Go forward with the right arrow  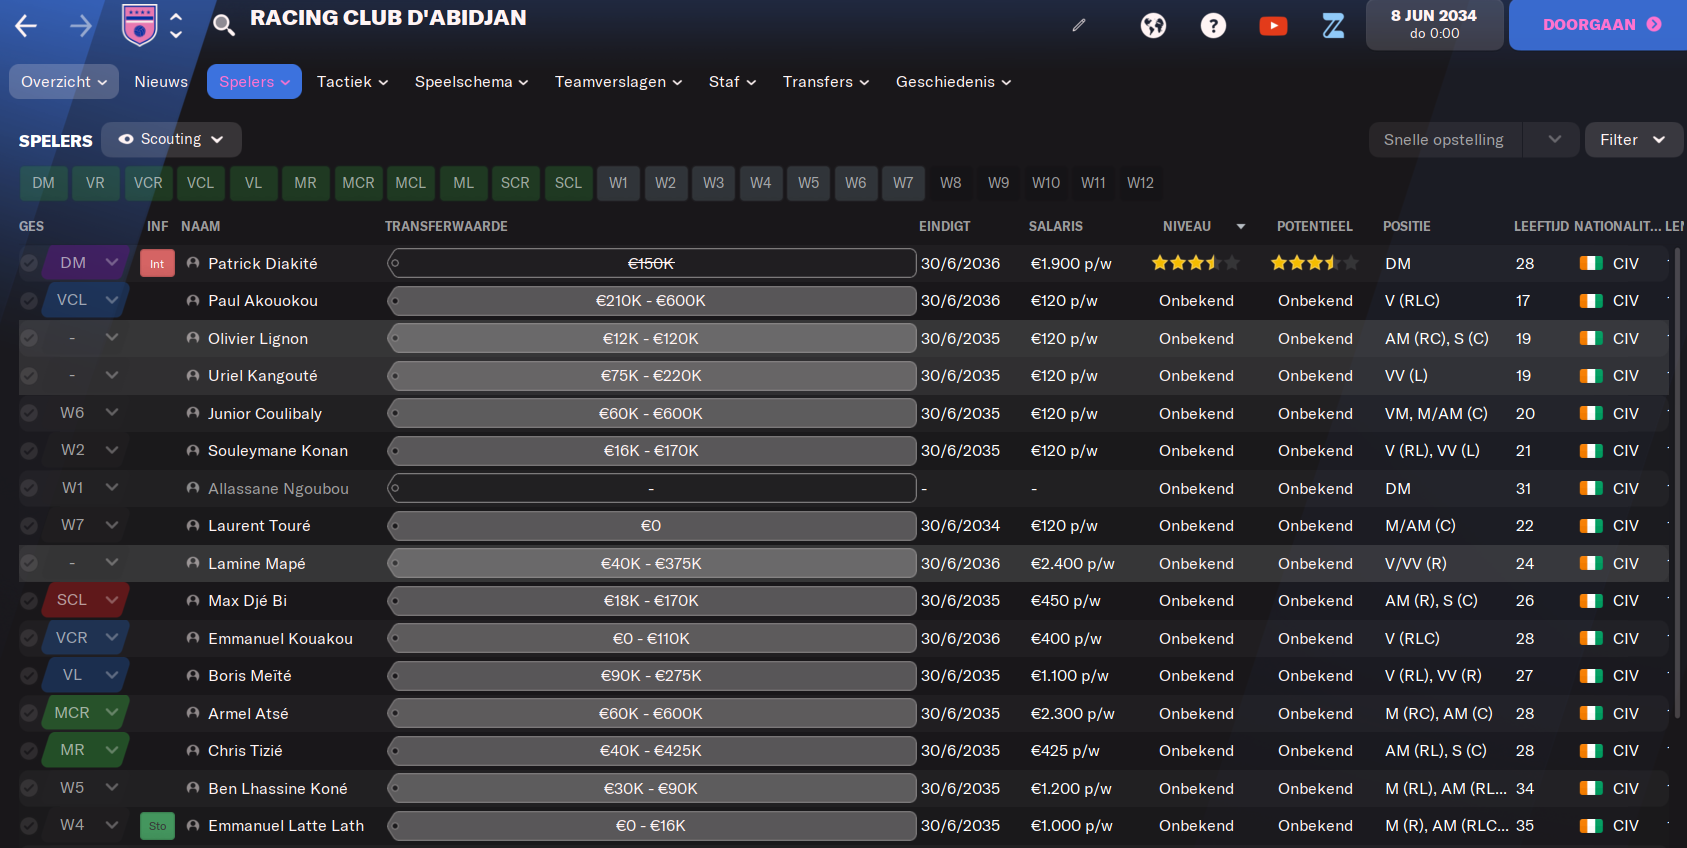81,26
